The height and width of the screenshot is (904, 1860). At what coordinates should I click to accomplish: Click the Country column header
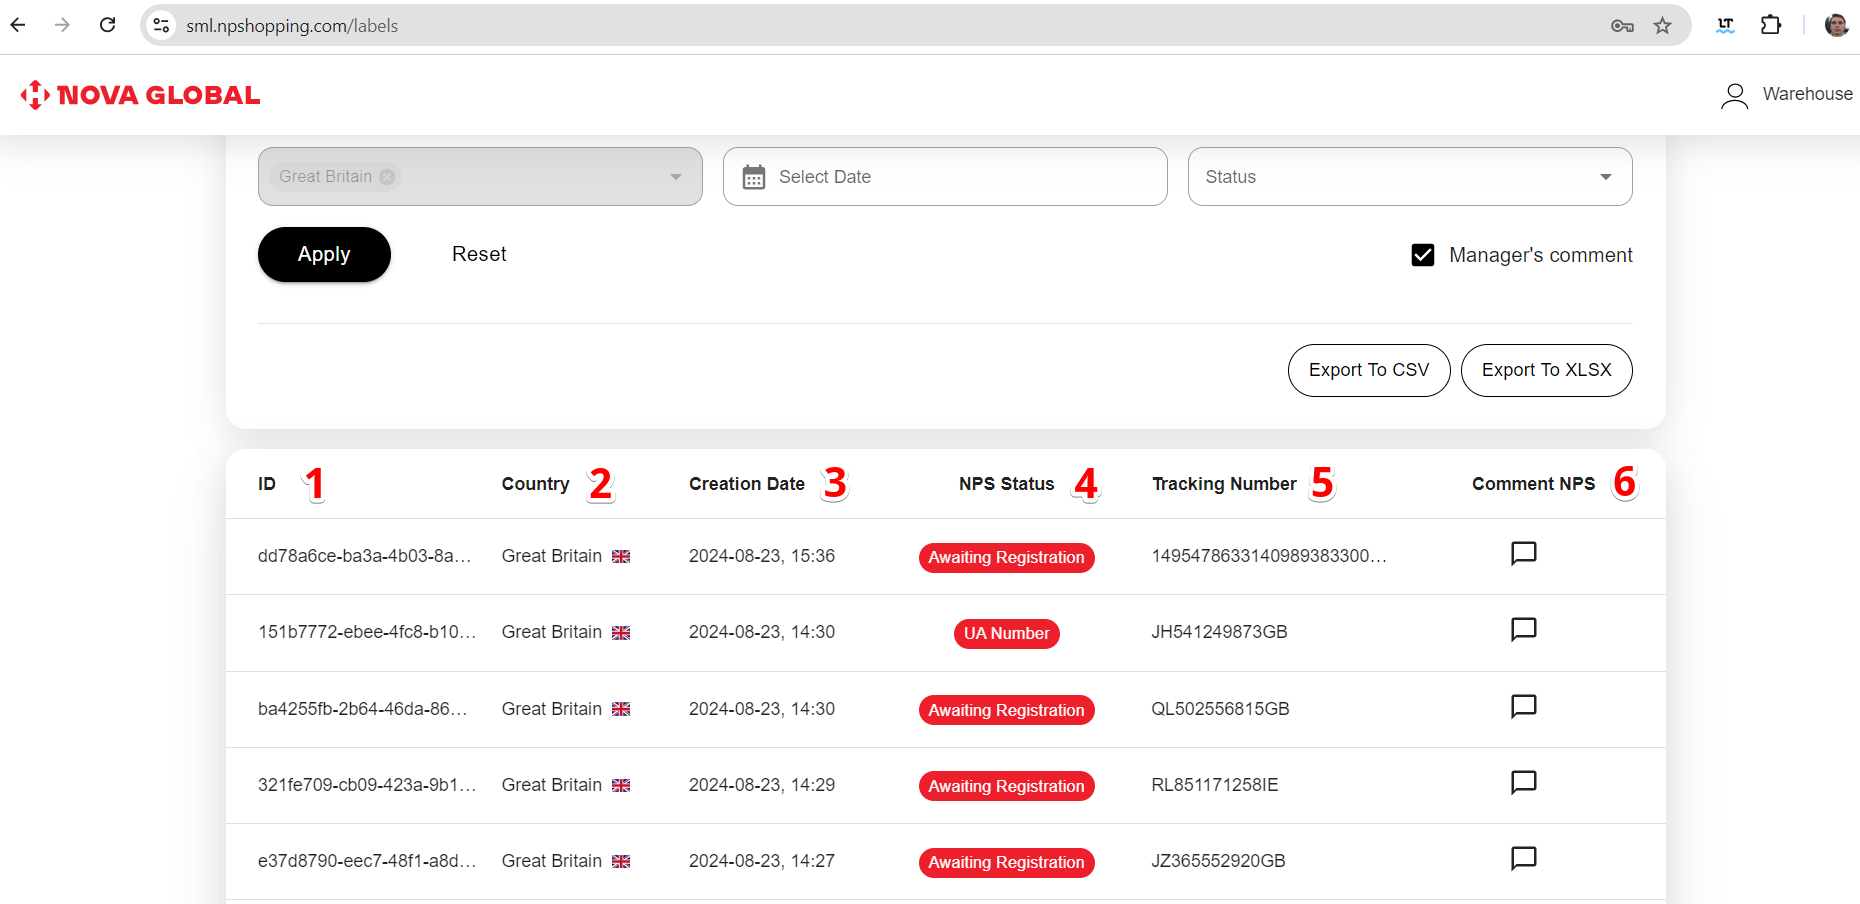tap(536, 484)
